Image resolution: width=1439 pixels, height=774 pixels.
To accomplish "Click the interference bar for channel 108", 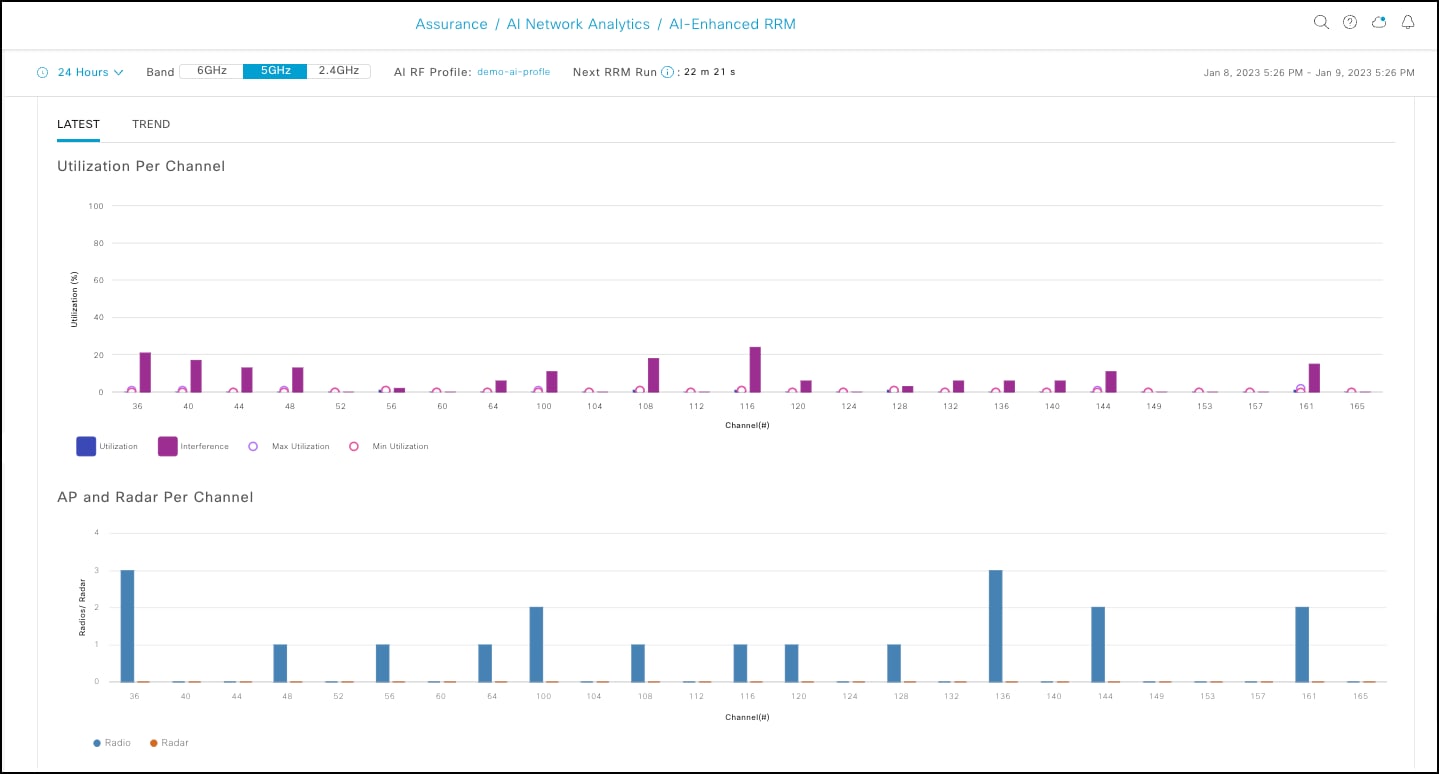I will [x=653, y=375].
